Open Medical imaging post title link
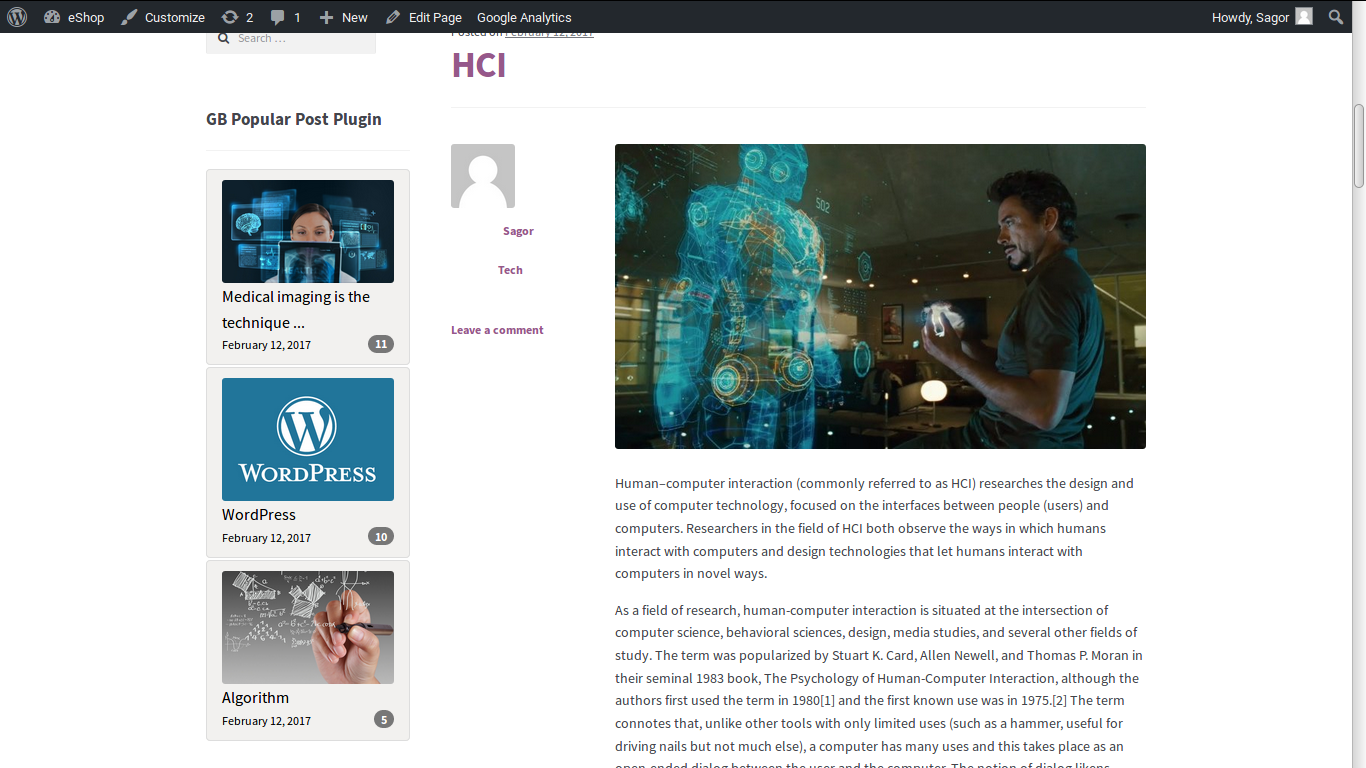 click(x=296, y=310)
